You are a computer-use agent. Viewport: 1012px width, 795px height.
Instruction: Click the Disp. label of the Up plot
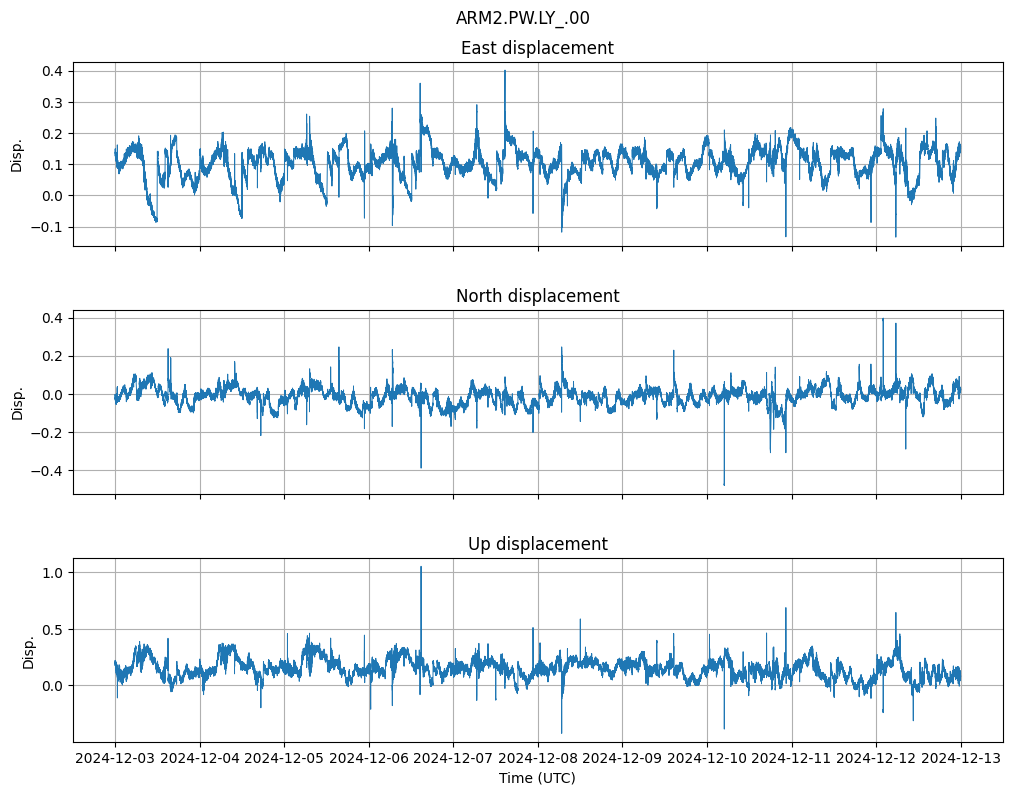[x=29, y=651]
